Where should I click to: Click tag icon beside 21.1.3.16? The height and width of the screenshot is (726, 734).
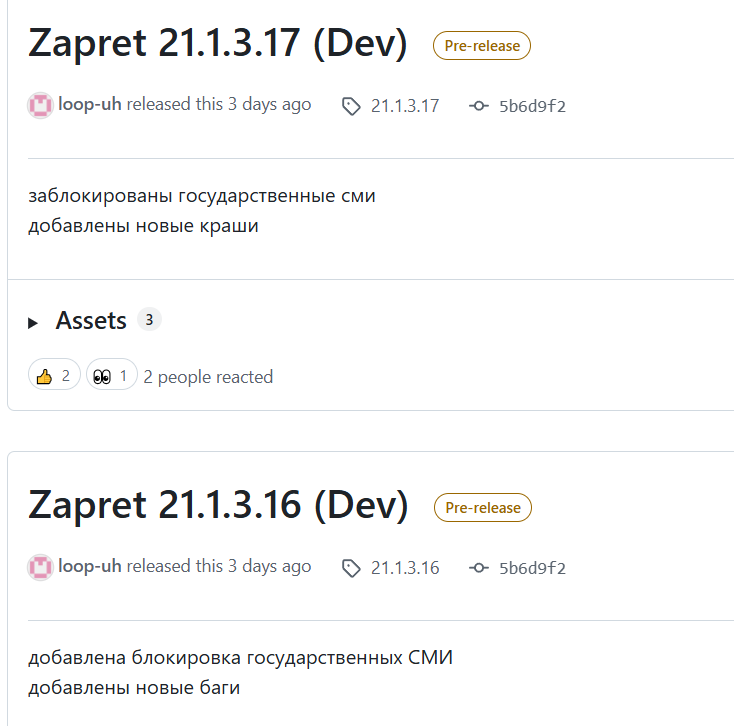tap(351, 568)
